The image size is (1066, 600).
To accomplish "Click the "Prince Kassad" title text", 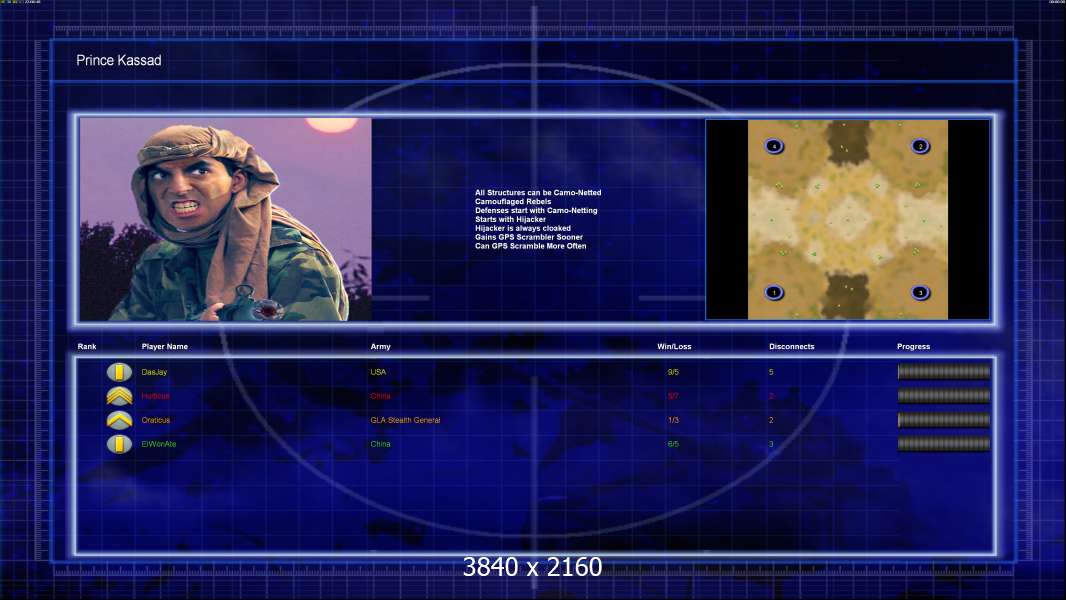I will [119, 60].
